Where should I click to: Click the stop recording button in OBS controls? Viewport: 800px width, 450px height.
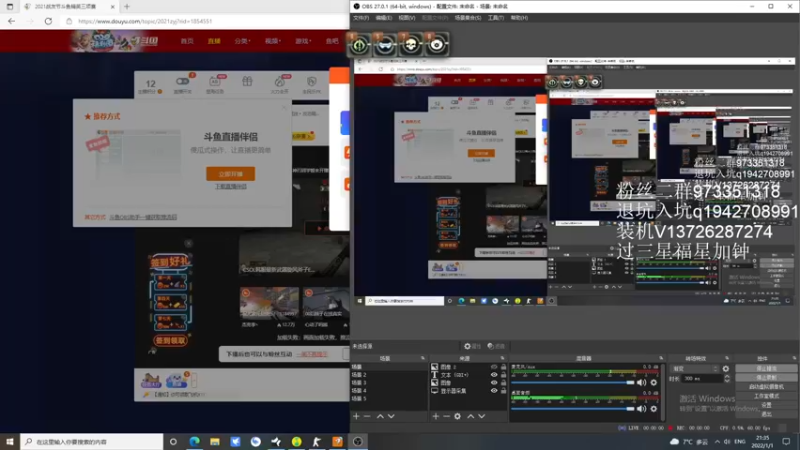pos(766,378)
